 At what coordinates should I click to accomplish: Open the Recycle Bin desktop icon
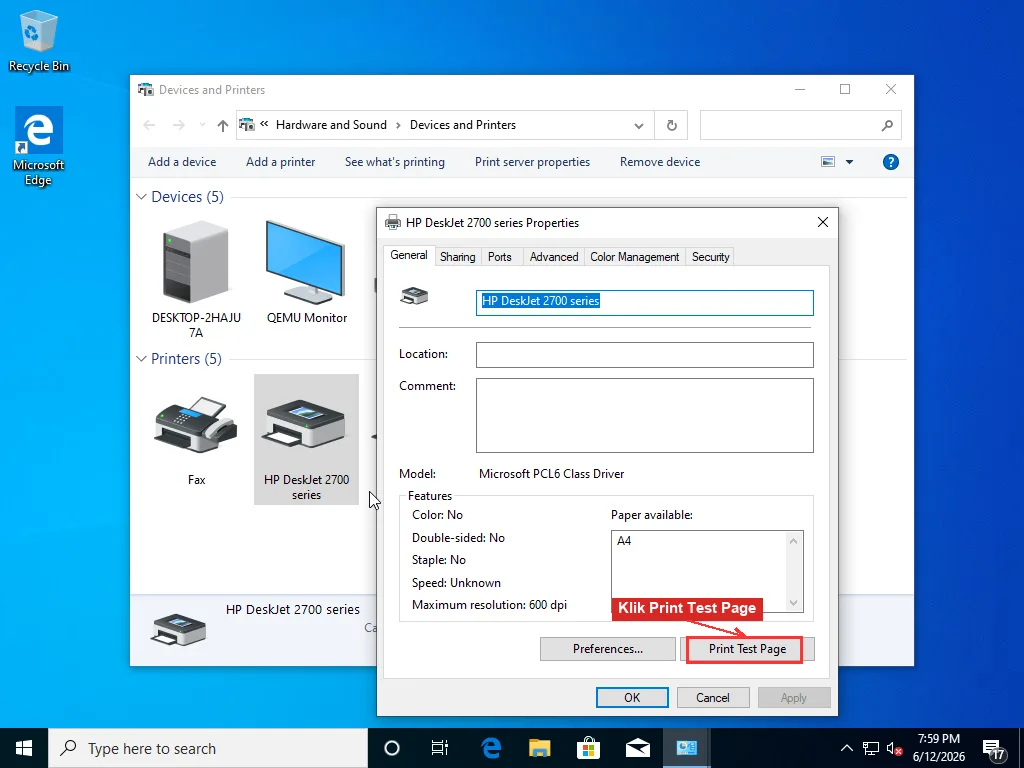39,40
